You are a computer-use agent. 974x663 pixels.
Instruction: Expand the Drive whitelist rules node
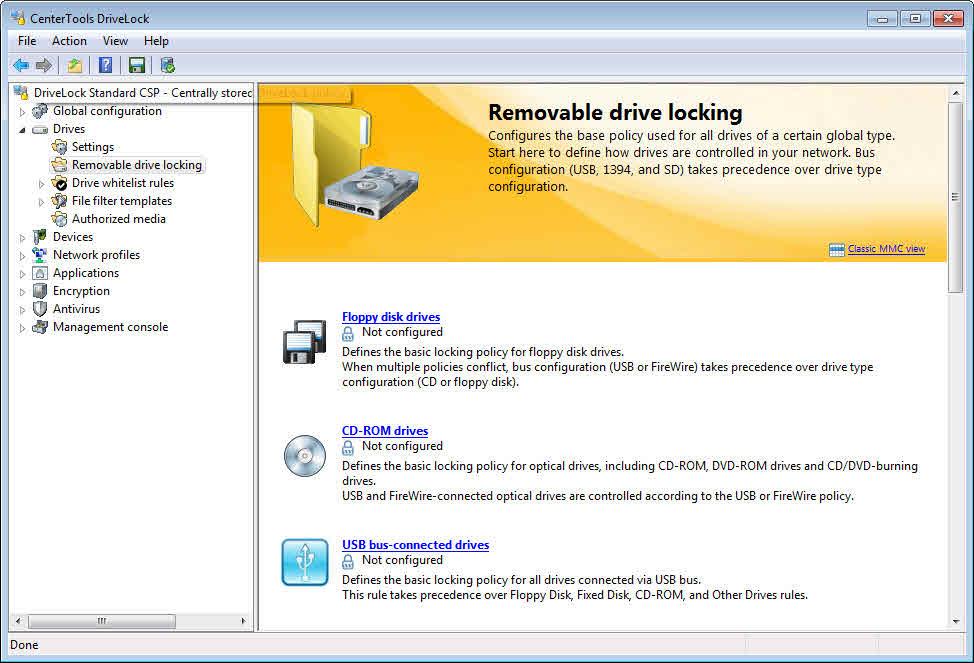tap(42, 184)
